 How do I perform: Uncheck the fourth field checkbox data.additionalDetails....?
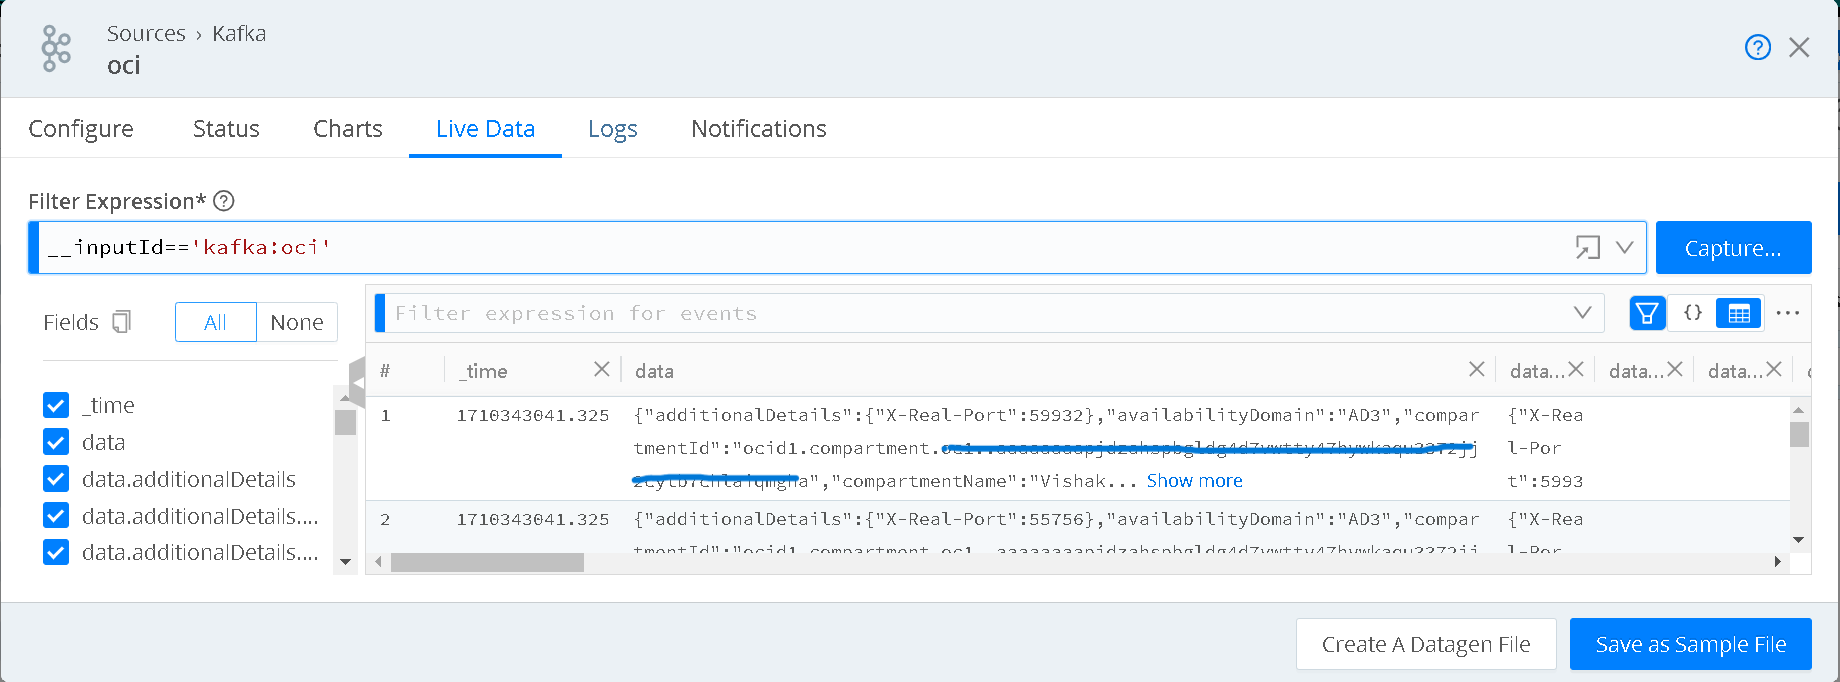tap(56, 516)
